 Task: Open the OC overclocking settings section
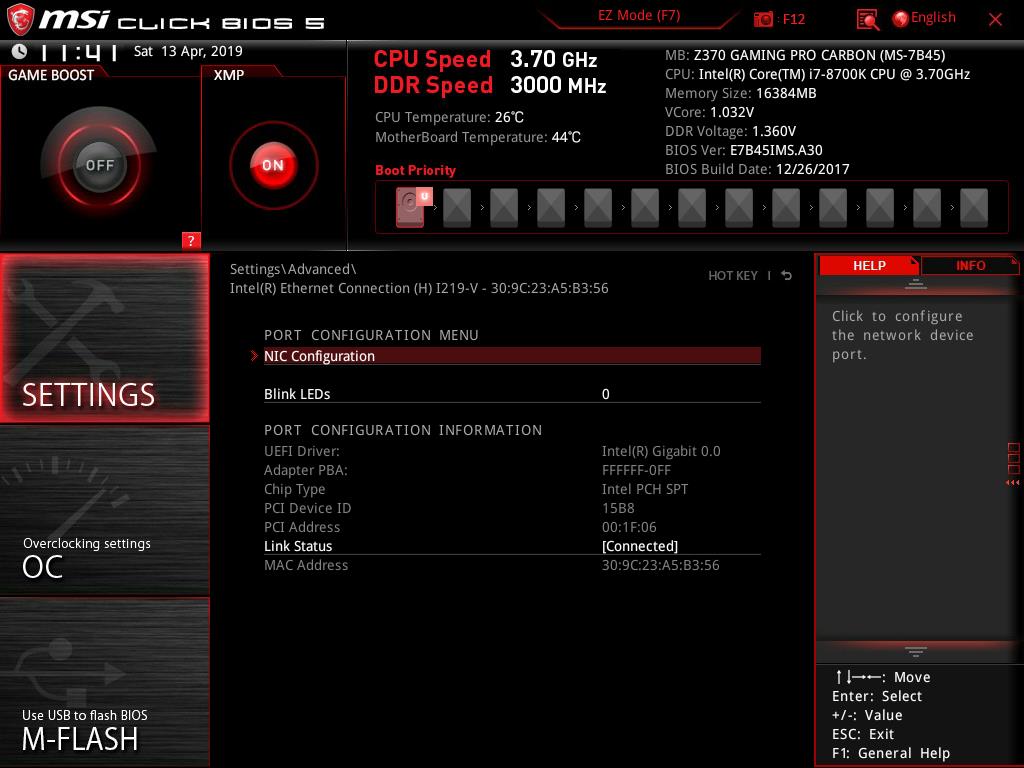pyautogui.click(x=104, y=511)
